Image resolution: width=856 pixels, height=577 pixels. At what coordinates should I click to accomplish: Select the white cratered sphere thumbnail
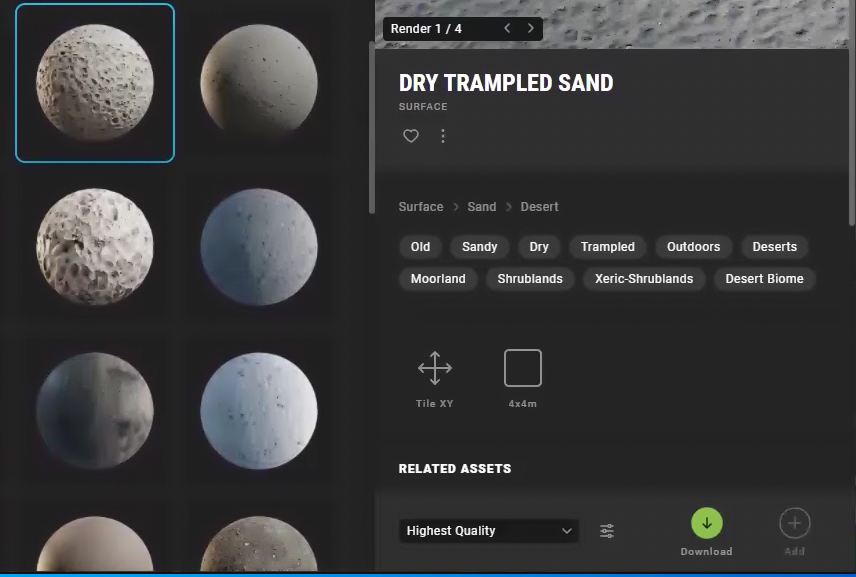point(95,247)
